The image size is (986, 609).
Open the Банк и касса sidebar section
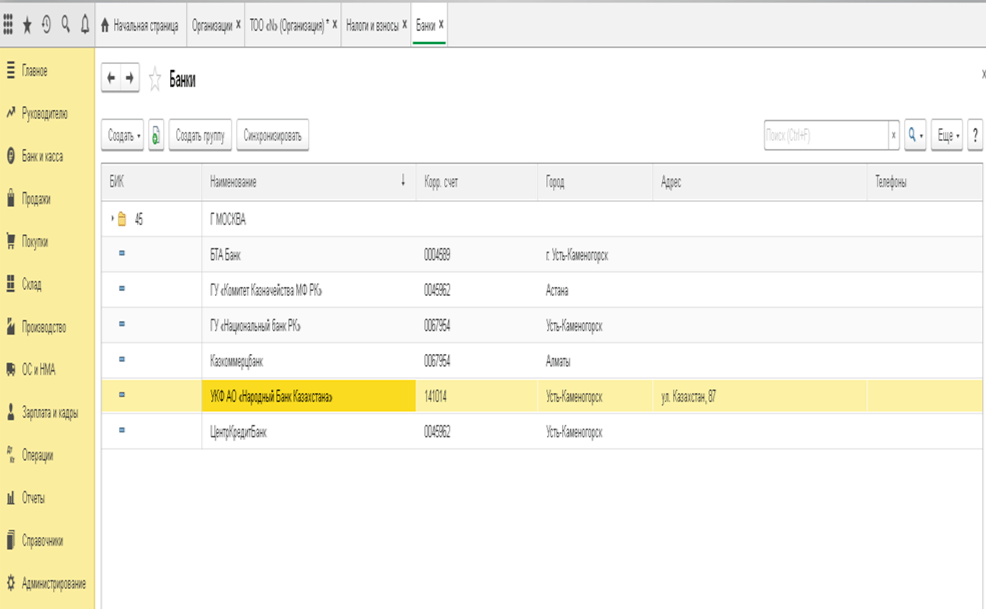tap(42, 157)
